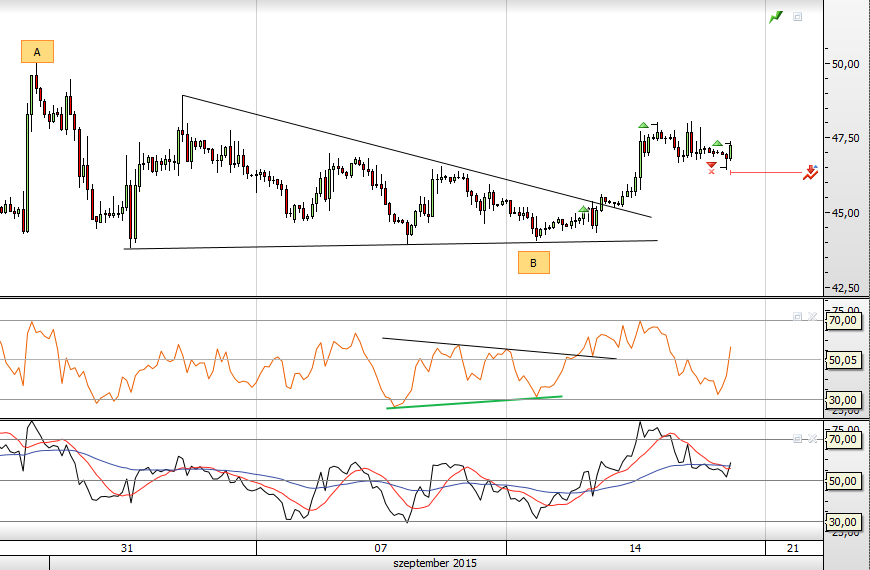Click the 70,00 level tag in the RSI pane
The height and width of the screenshot is (570, 870).
click(842, 320)
